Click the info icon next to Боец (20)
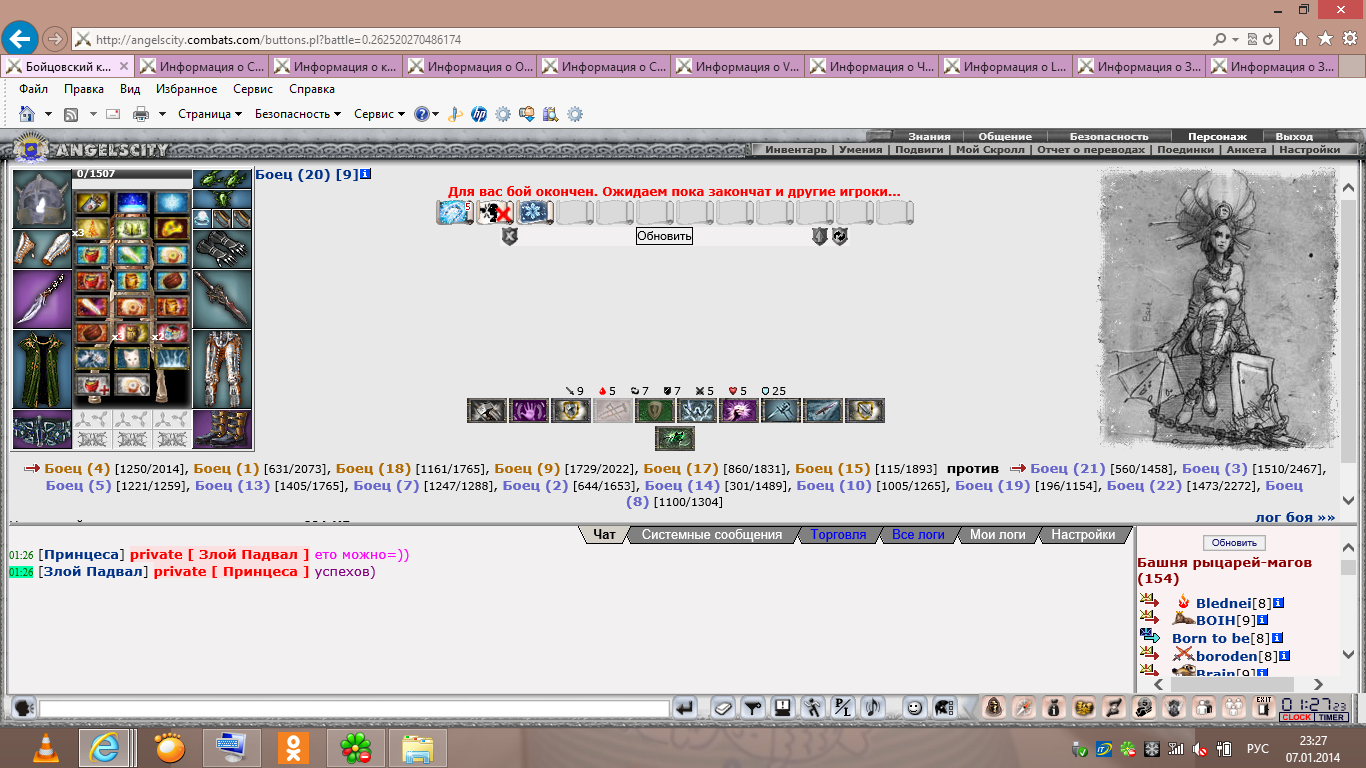Screen dimensions: 1366x768 coord(365,174)
